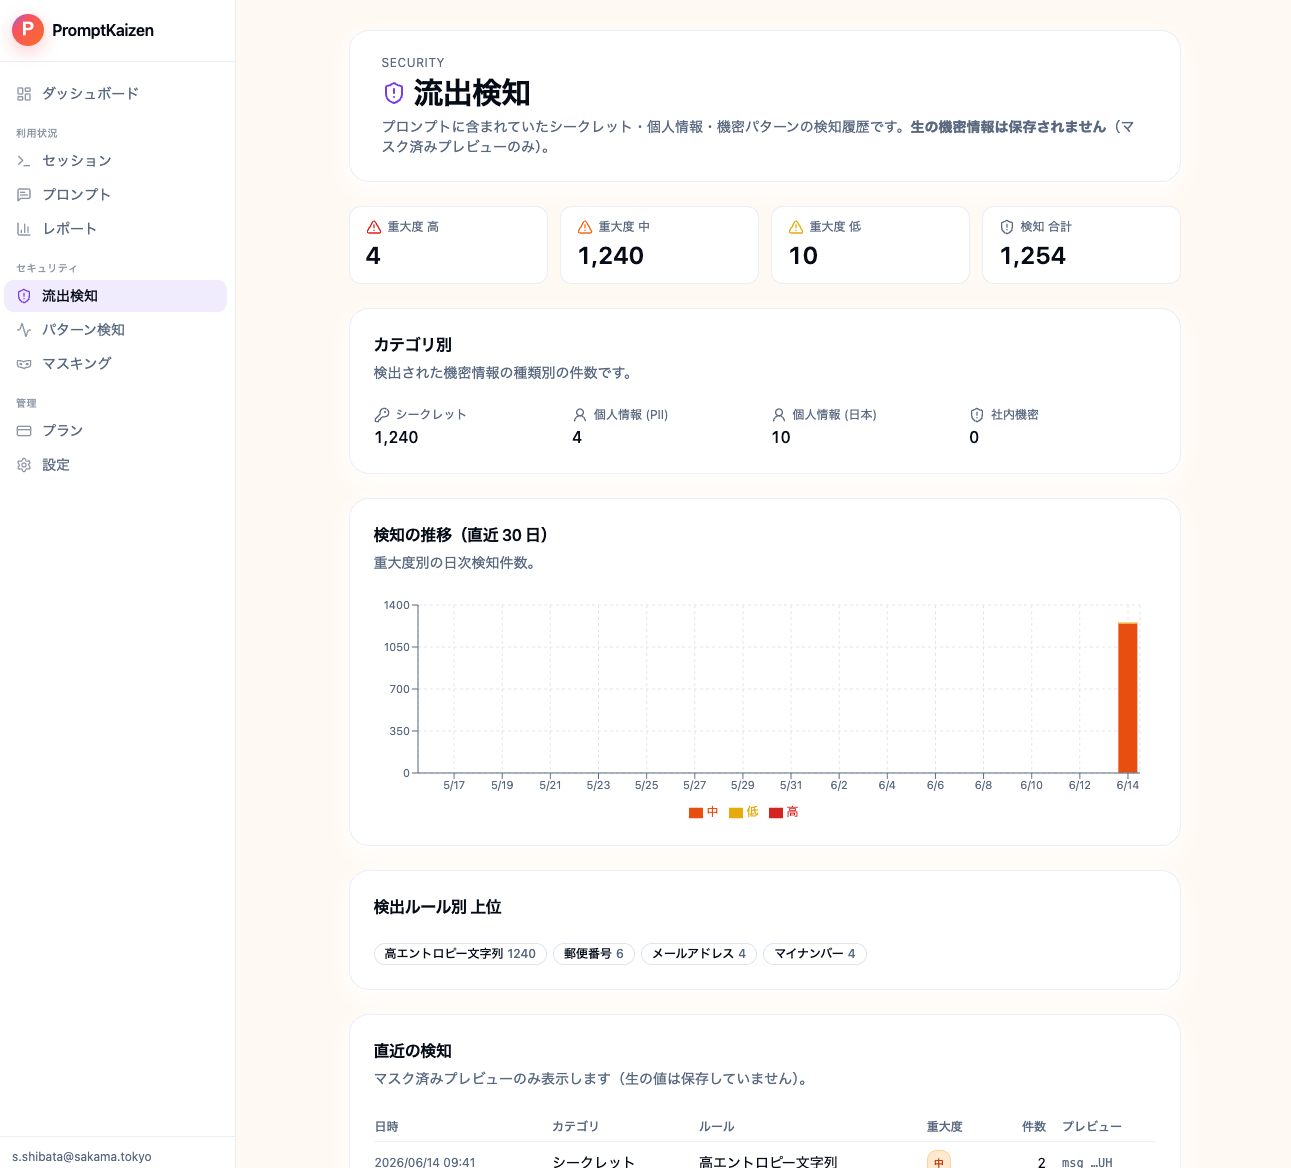This screenshot has width=1291, height=1168.
Task: Click the person icon next to 個人情報 (日本)
Action: point(779,414)
